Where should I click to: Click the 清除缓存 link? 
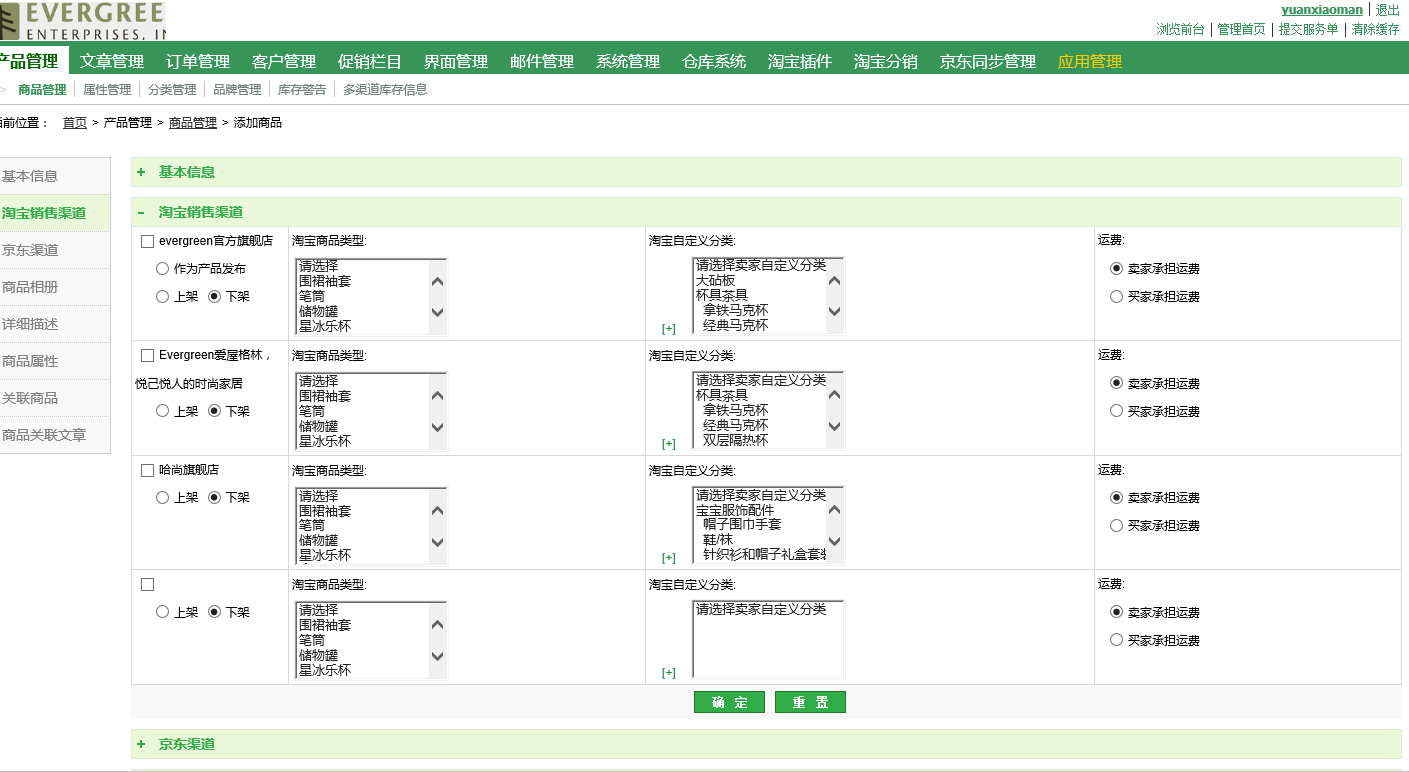[1376, 30]
